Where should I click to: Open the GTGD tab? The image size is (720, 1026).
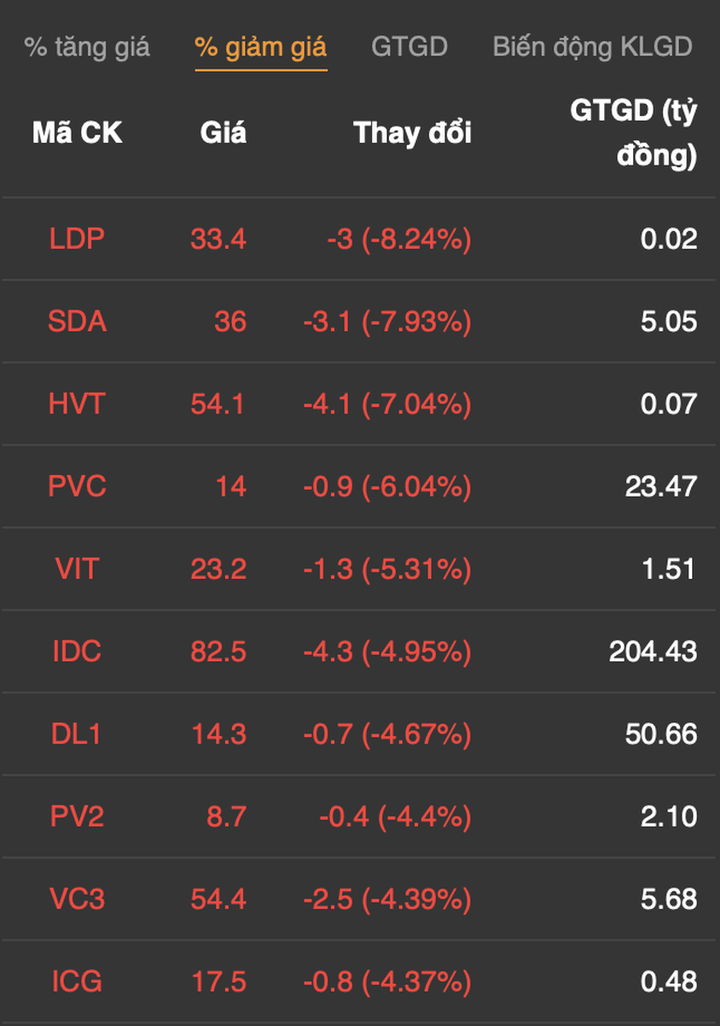(x=409, y=47)
